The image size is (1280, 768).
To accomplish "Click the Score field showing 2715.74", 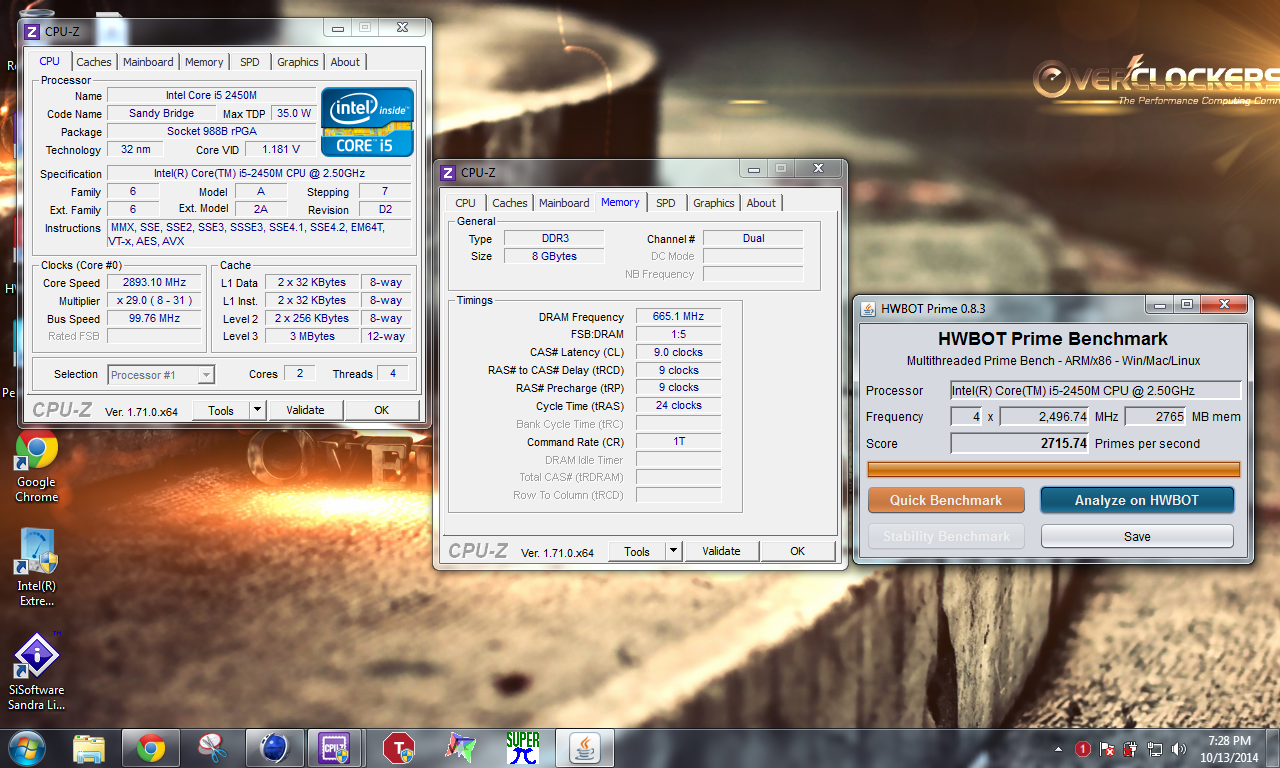I will click(1019, 443).
